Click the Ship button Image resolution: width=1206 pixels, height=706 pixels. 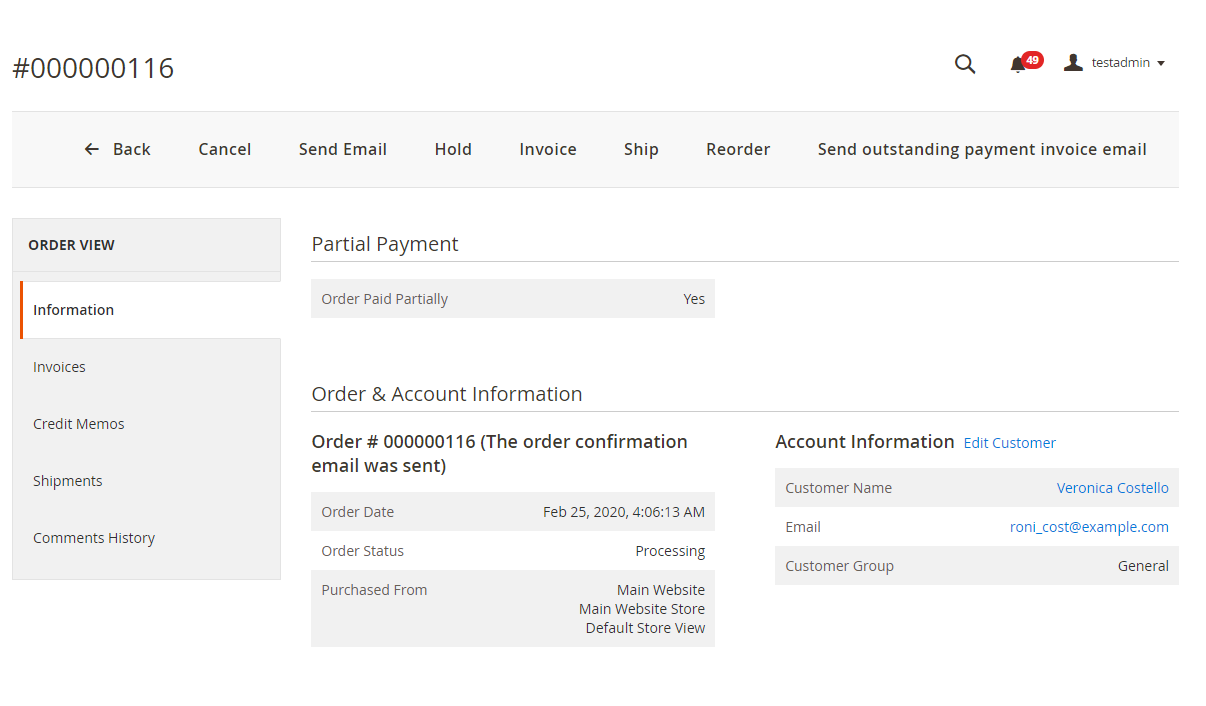(641, 149)
